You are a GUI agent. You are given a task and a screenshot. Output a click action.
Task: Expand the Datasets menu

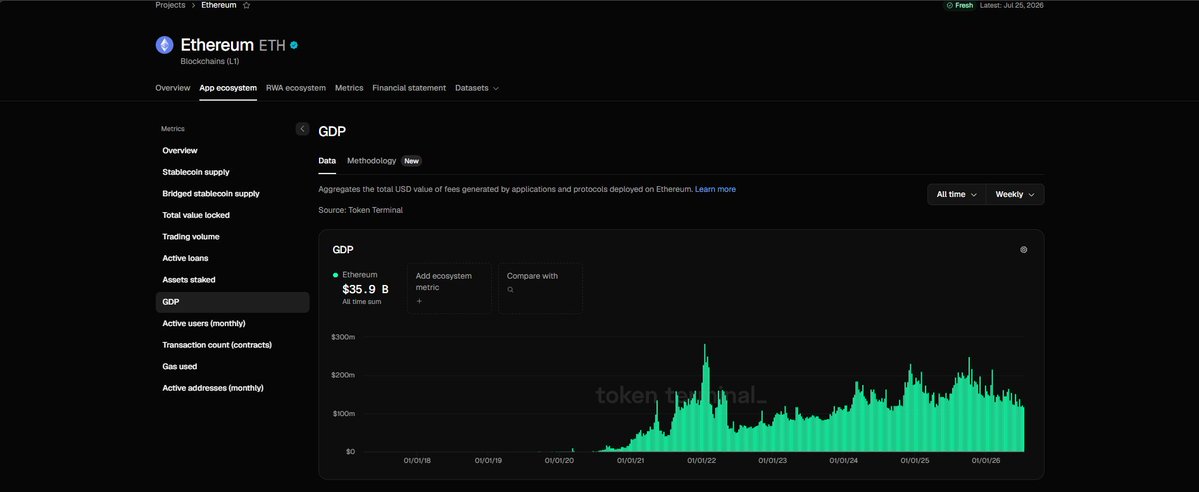(x=476, y=88)
